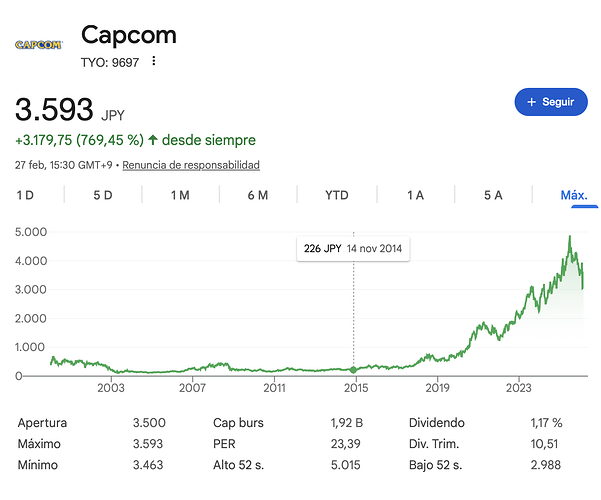This screenshot has height=500, width=601.
Task: Show the 6 M chart range
Action: 258,195
